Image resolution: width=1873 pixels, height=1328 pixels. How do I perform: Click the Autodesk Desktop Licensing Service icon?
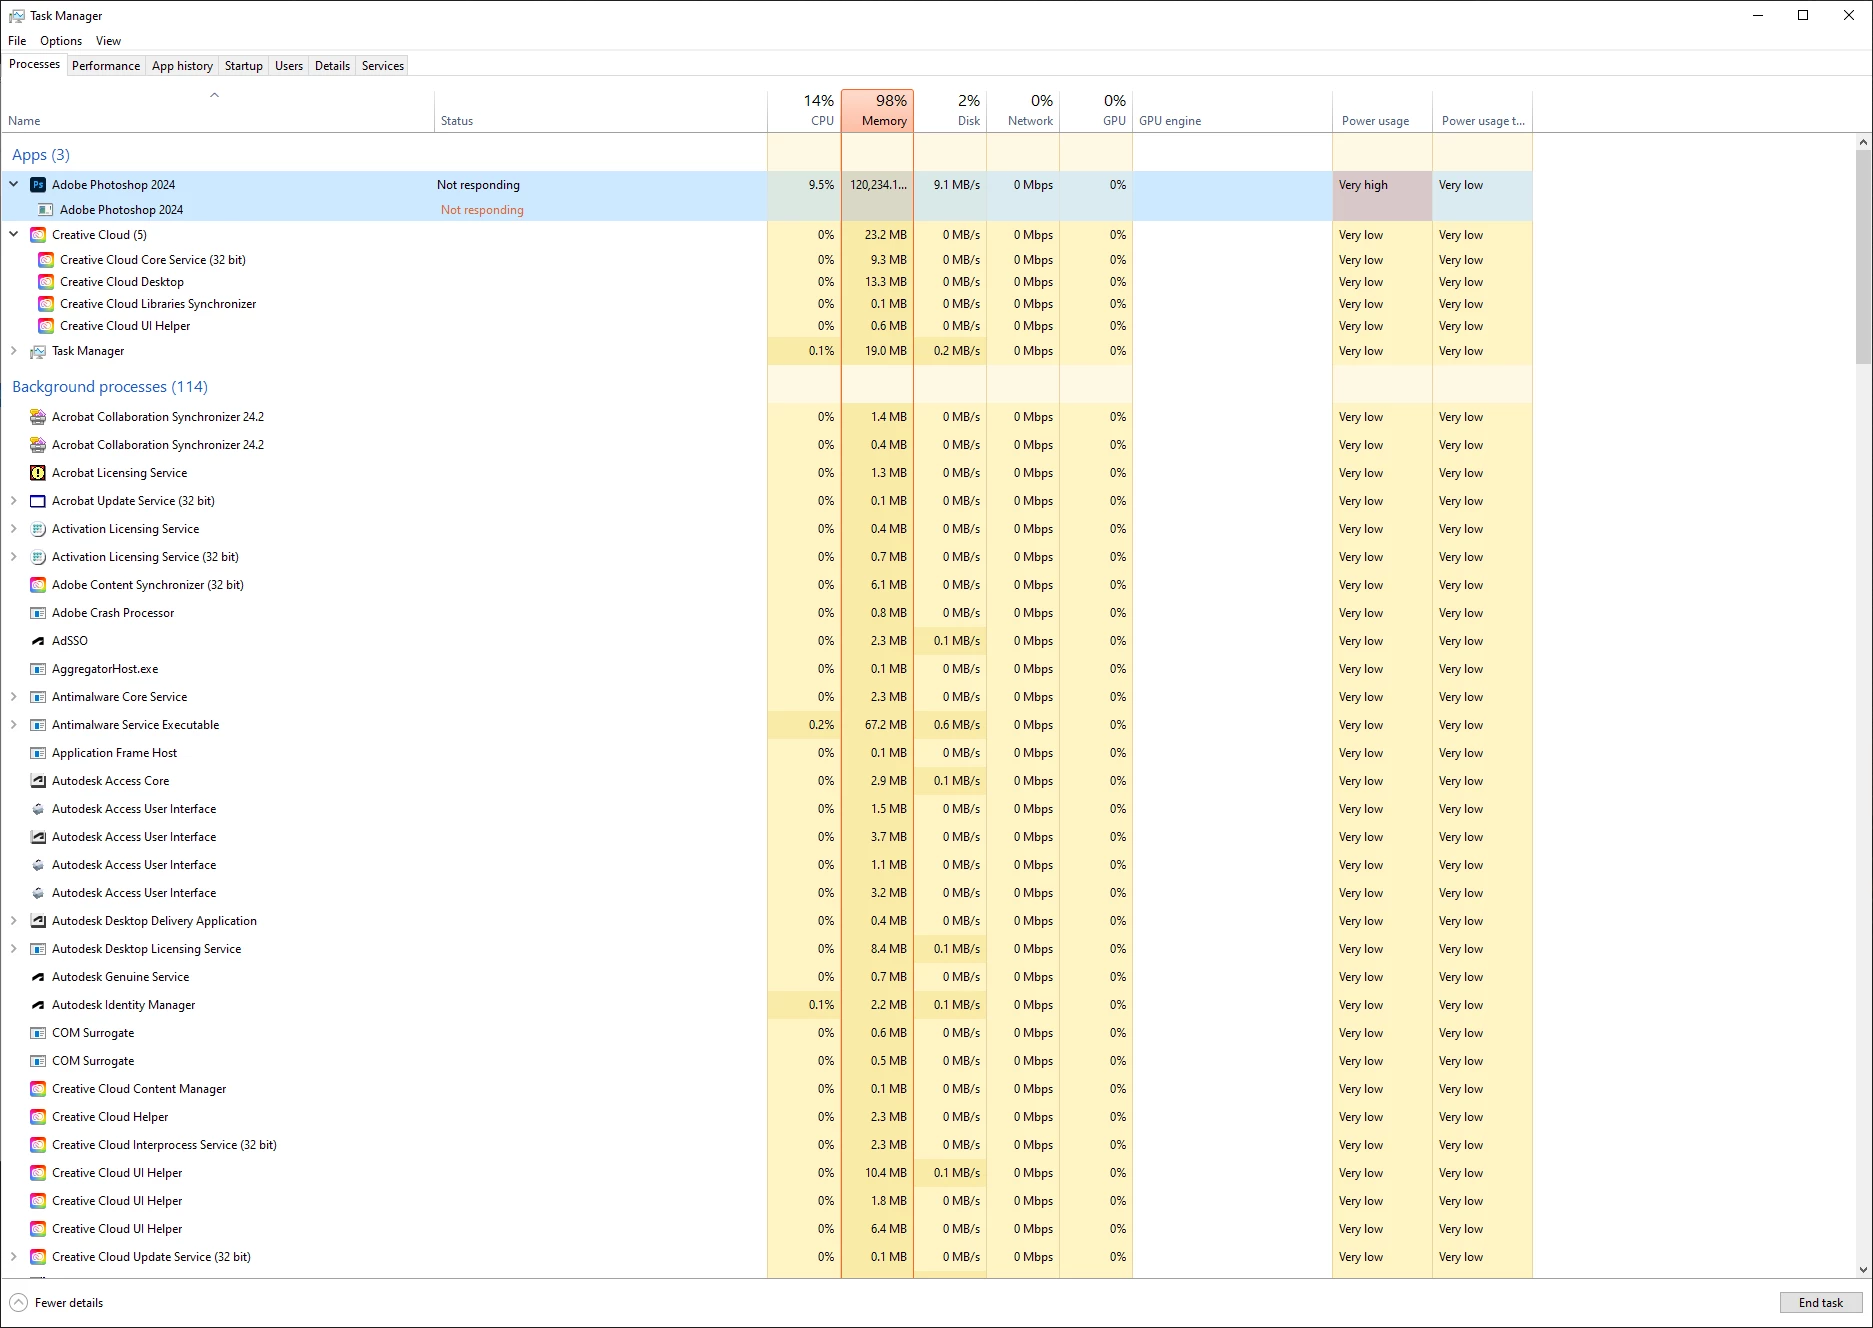click(38, 949)
